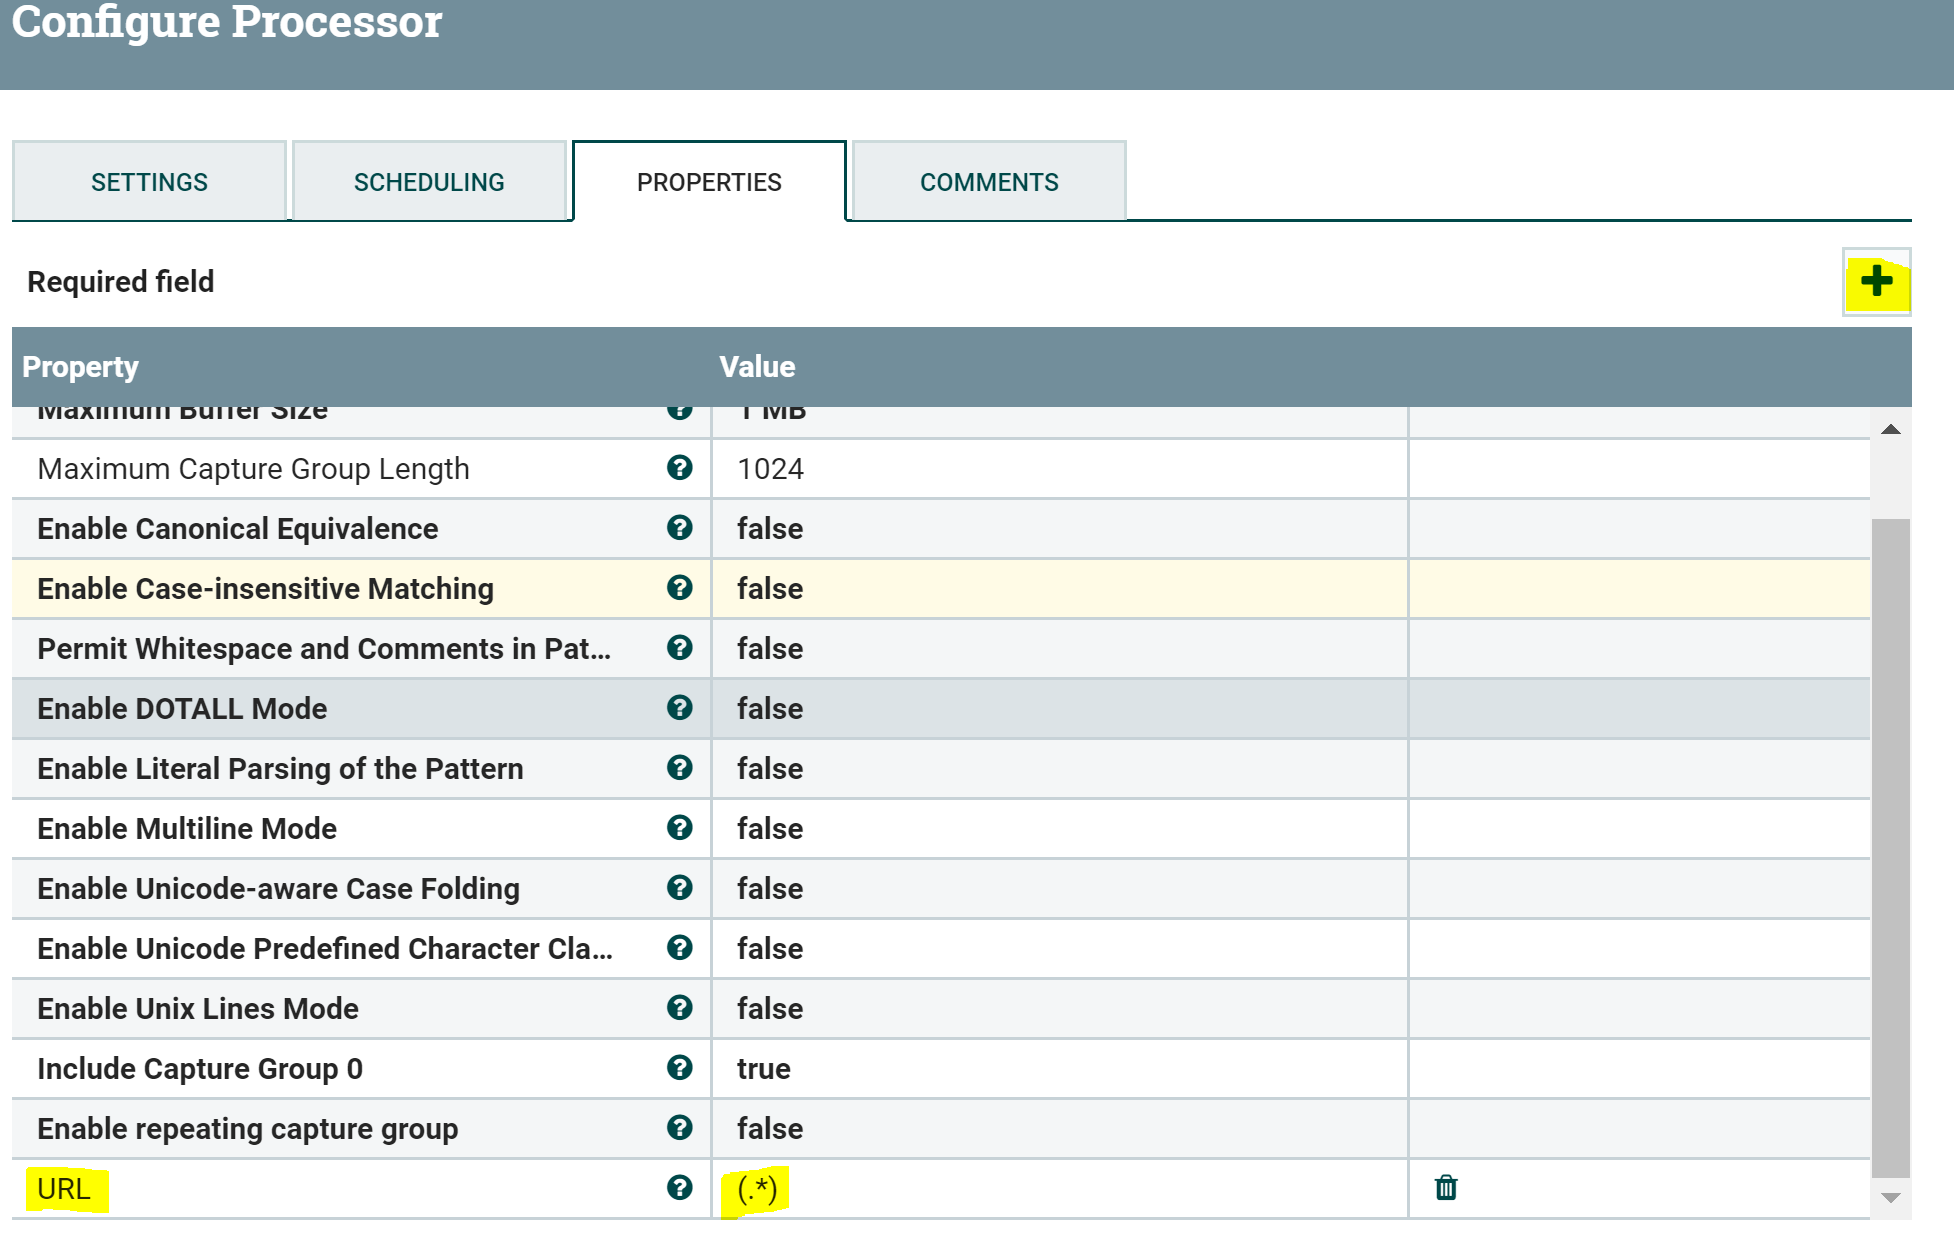The width and height of the screenshot is (1954, 1235).
Task: View help for Include Capture Group 0
Action: tap(680, 1068)
